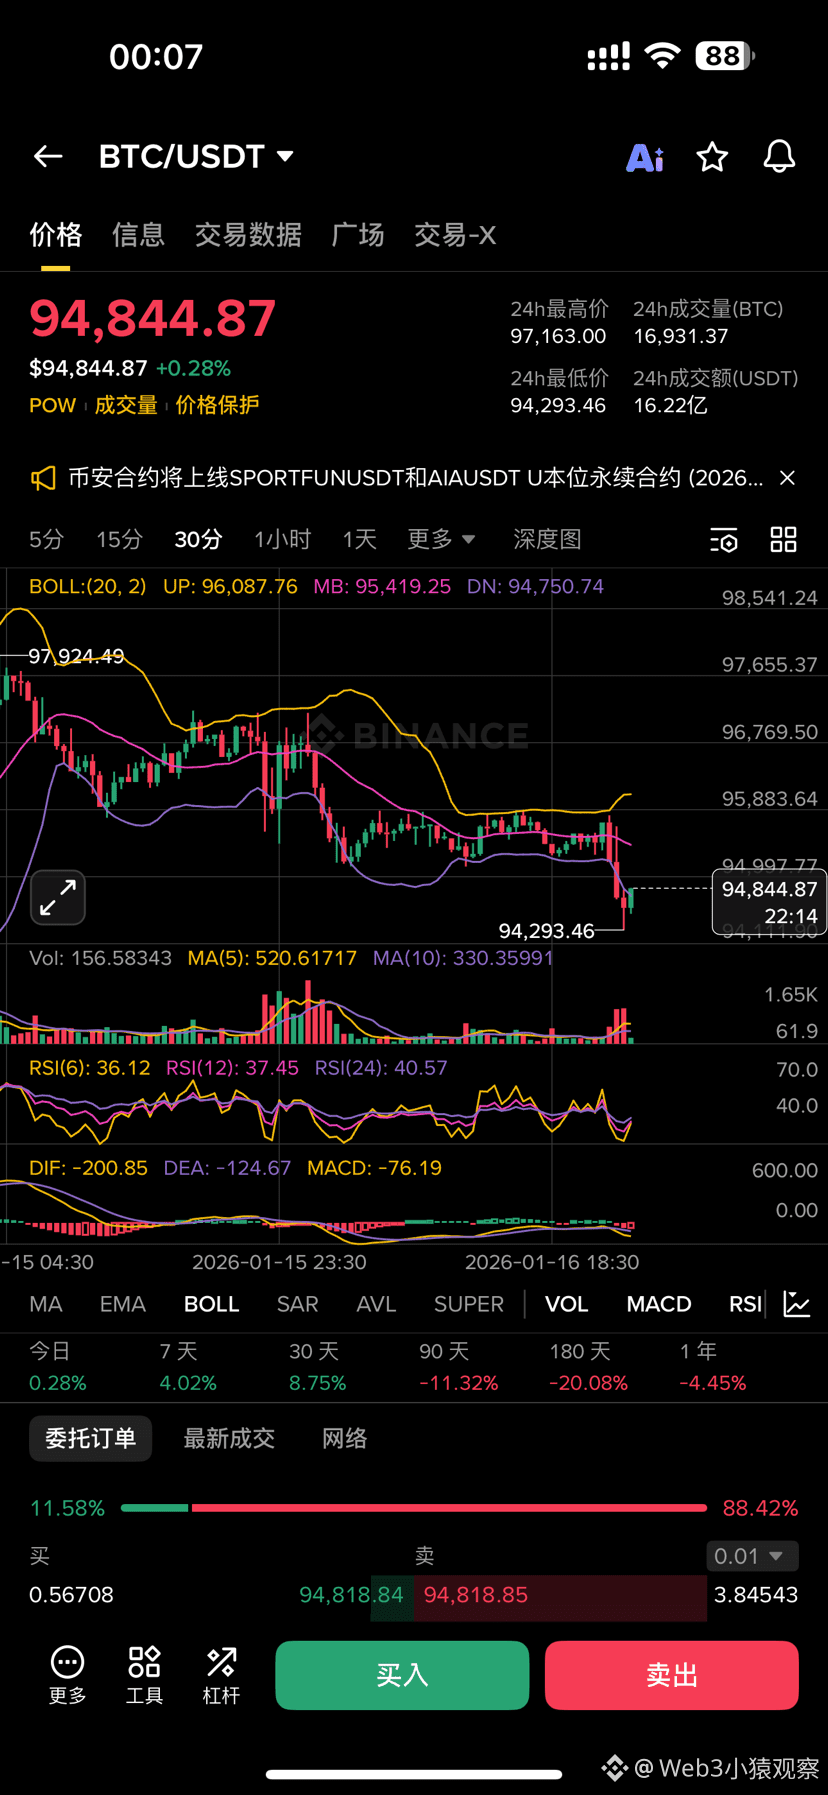
Task: Toggle the EMA indicator
Action: 123,1304
